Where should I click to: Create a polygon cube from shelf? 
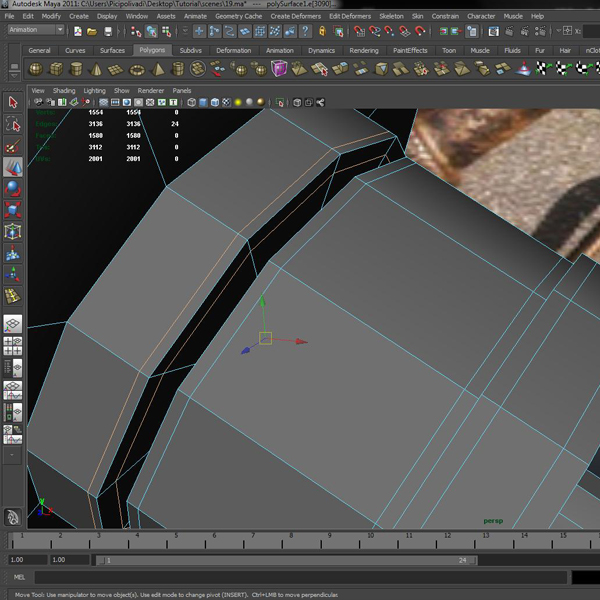[x=56, y=69]
